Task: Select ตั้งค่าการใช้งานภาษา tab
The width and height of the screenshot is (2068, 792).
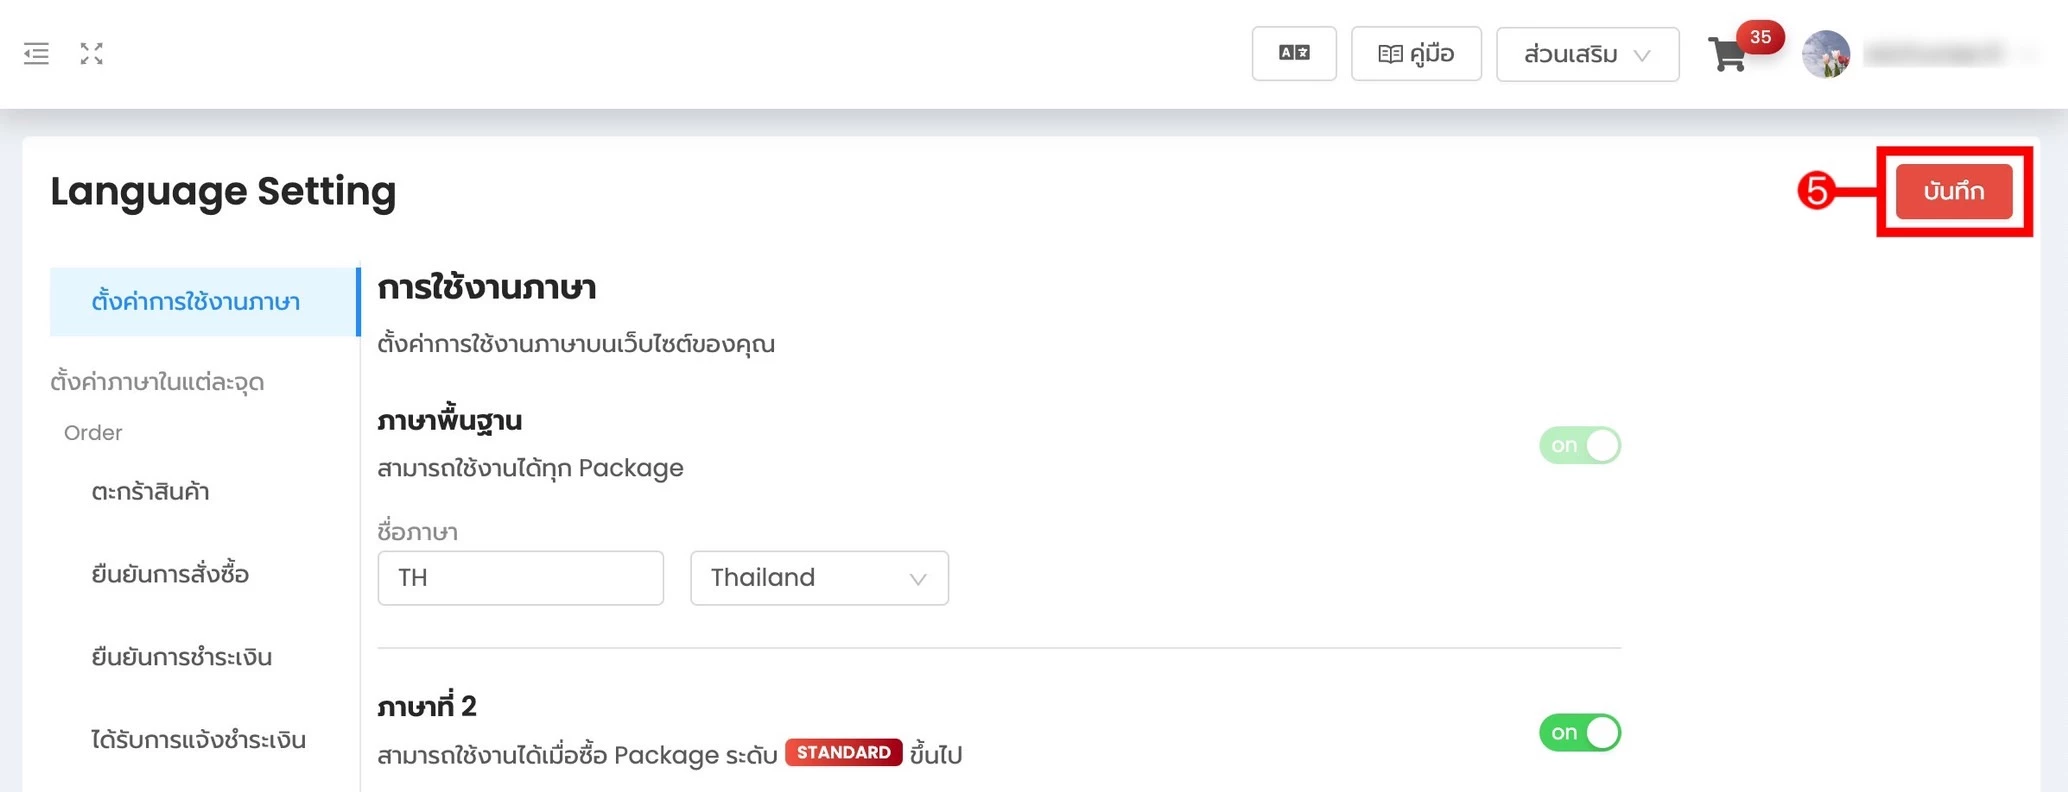Action: [196, 302]
